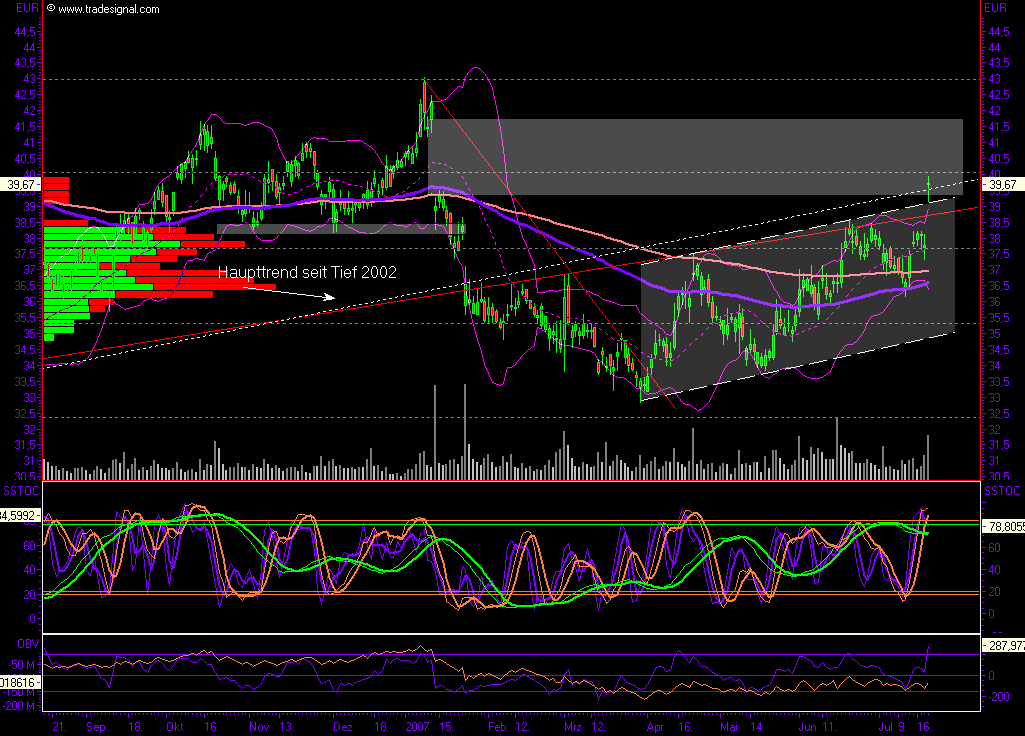1025x736 pixels.
Task: Select the Haupttrend seit Tief 2002 annotation
Action: pyautogui.click(x=309, y=272)
